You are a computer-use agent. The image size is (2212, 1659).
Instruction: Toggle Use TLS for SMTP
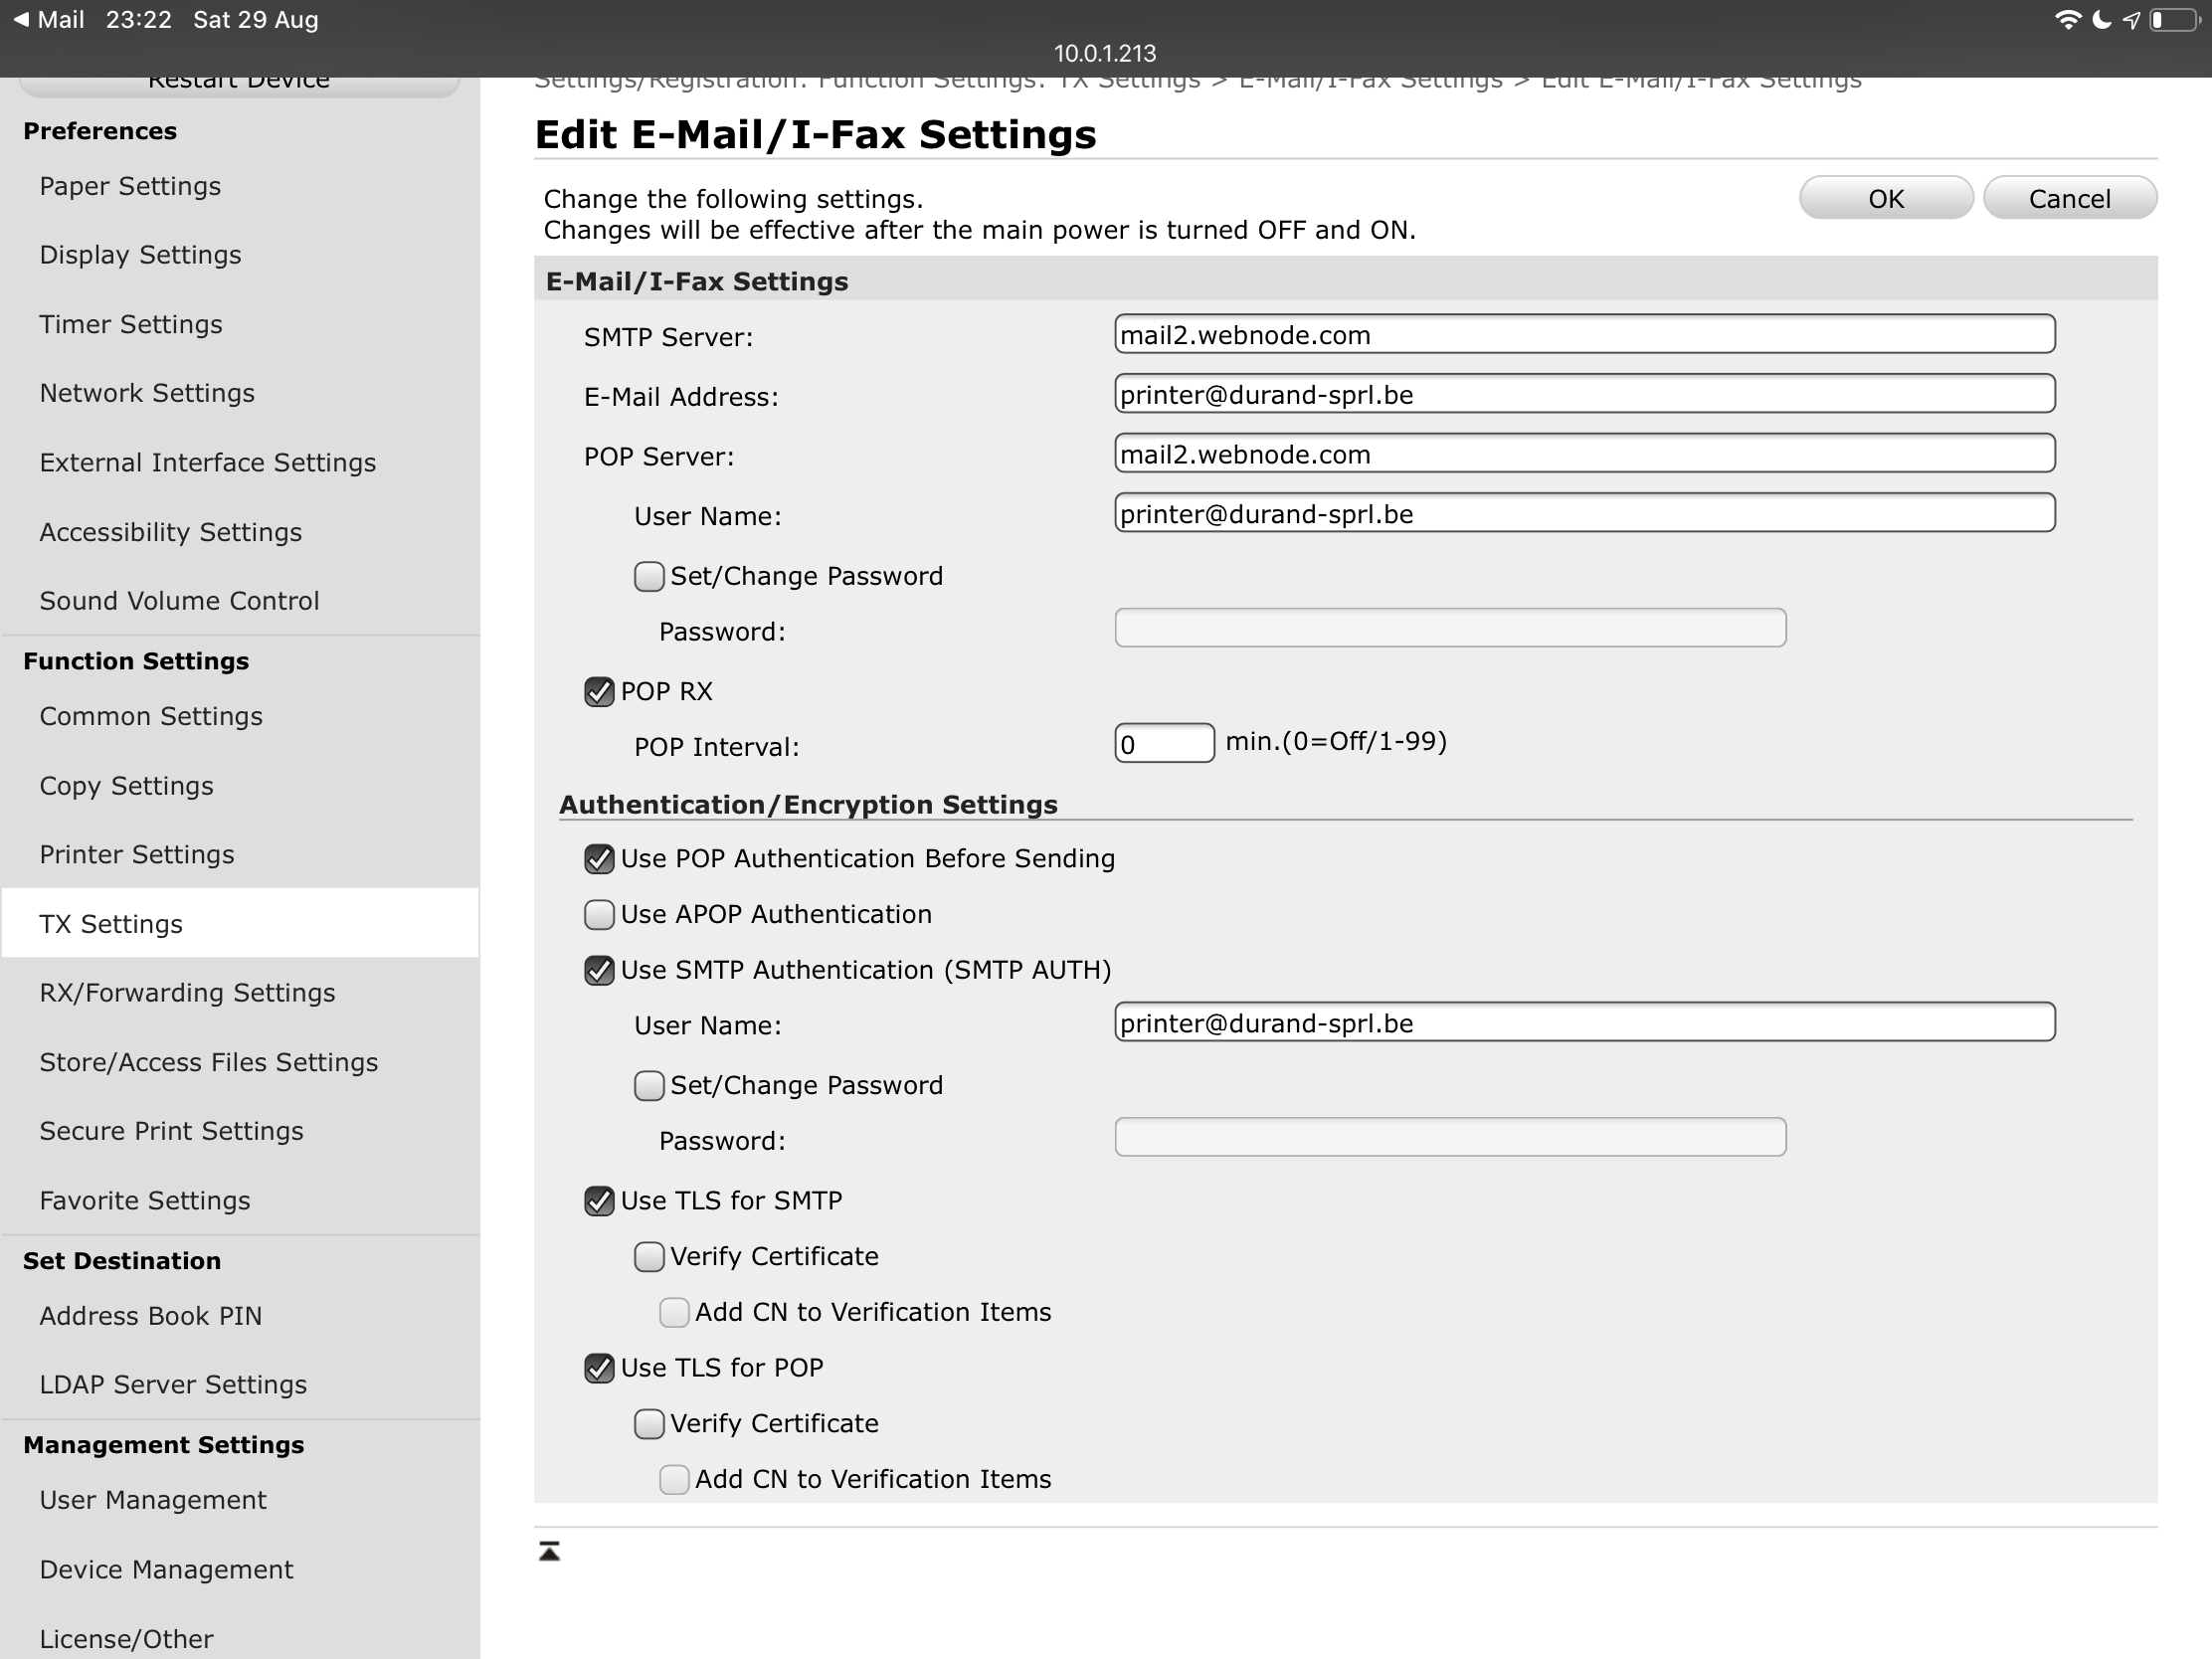[599, 1201]
